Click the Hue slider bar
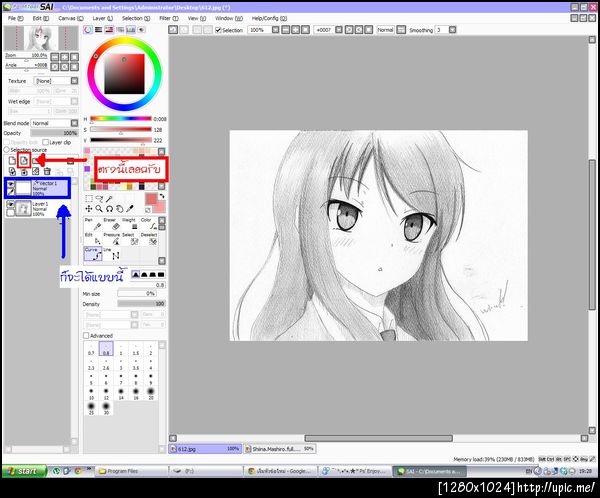600x498 pixels. (x=121, y=119)
